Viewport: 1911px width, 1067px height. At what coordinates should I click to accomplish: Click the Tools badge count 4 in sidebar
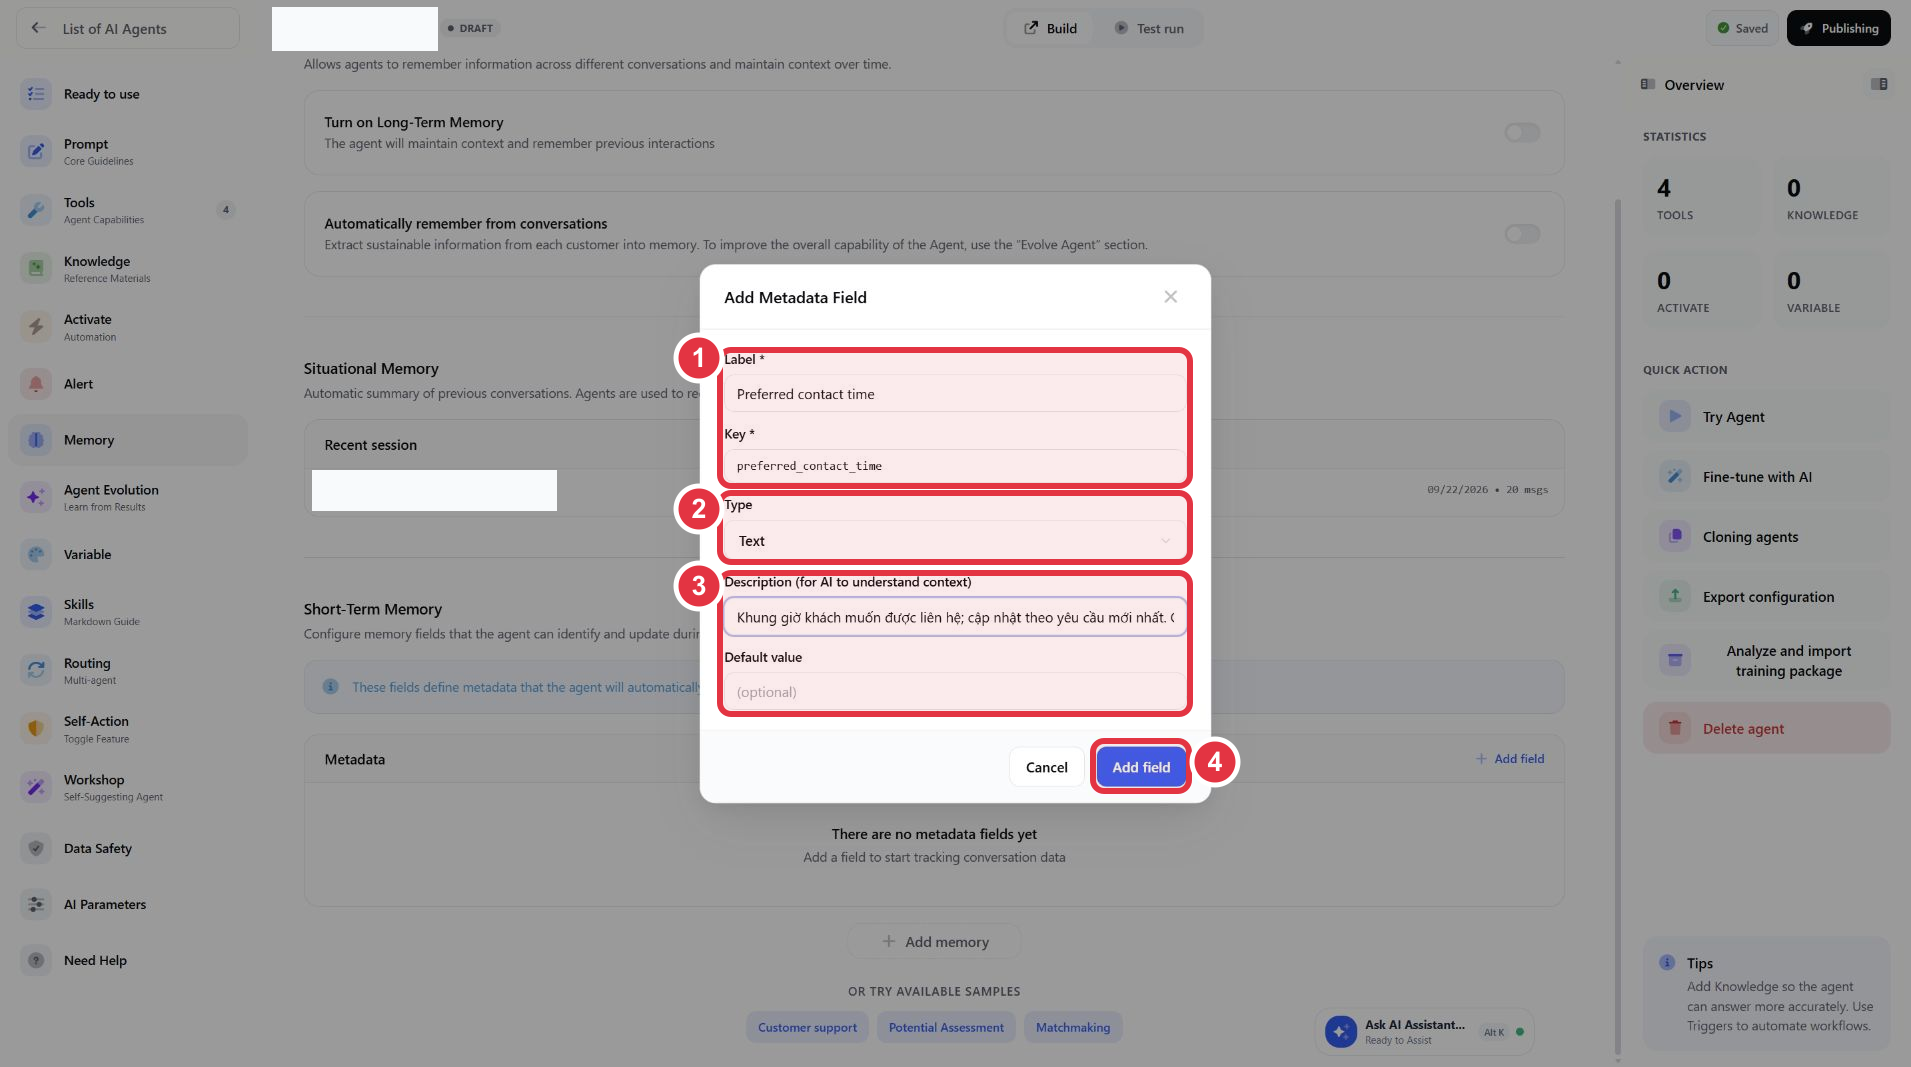tap(226, 210)
